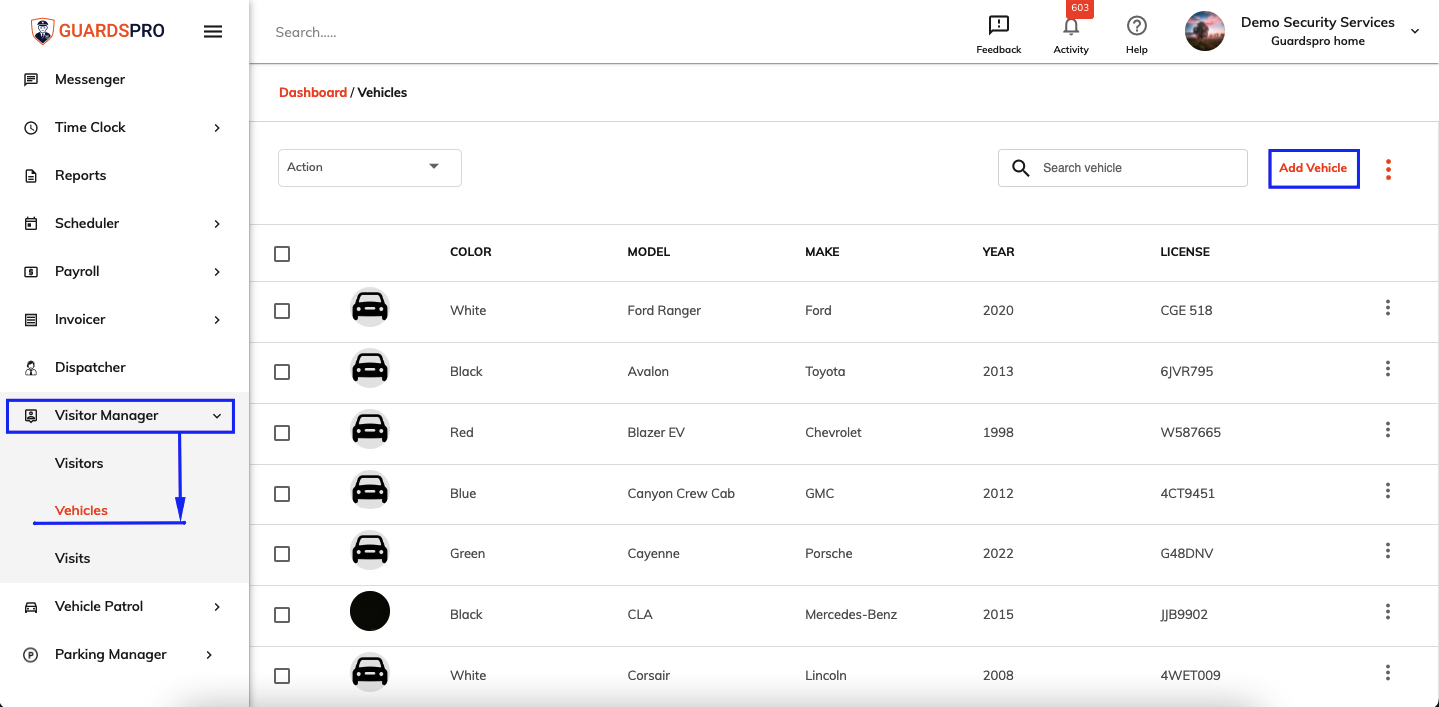Image resolution: width=1439 pixels, height=707 pixels.
Task: Select the black circle avatar for the Mercedes-Benz CLA
Action: (x=370, y=611)
